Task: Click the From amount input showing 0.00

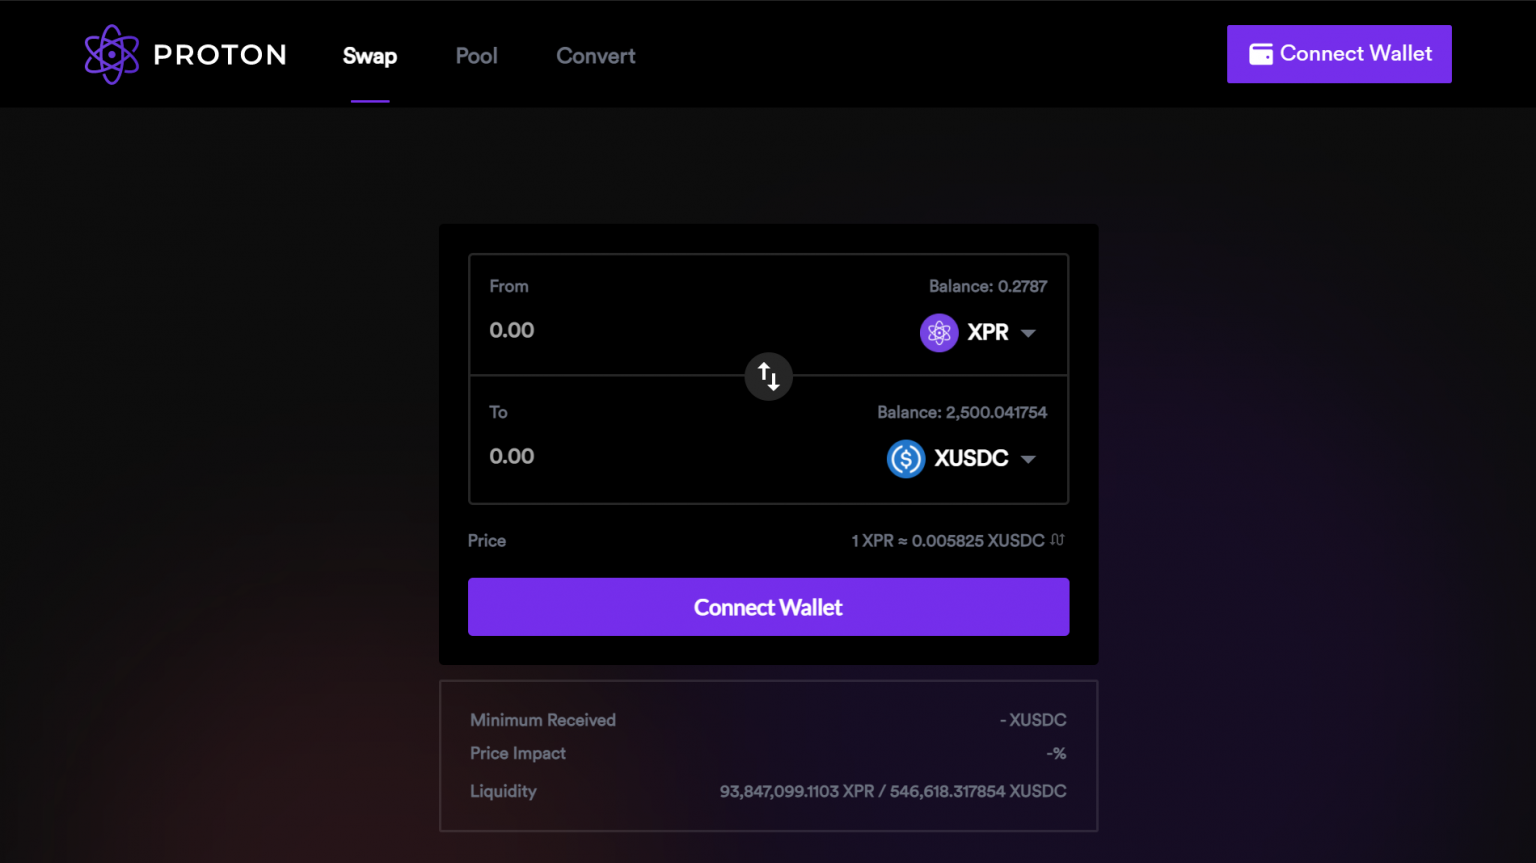Action: point(512,330)
